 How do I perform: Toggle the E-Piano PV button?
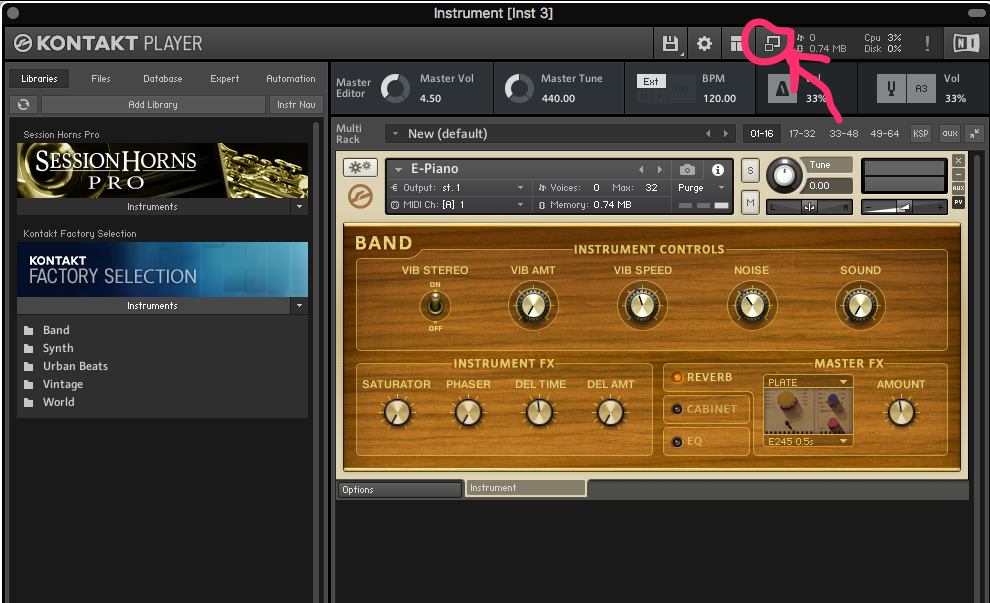pos(958,202)
